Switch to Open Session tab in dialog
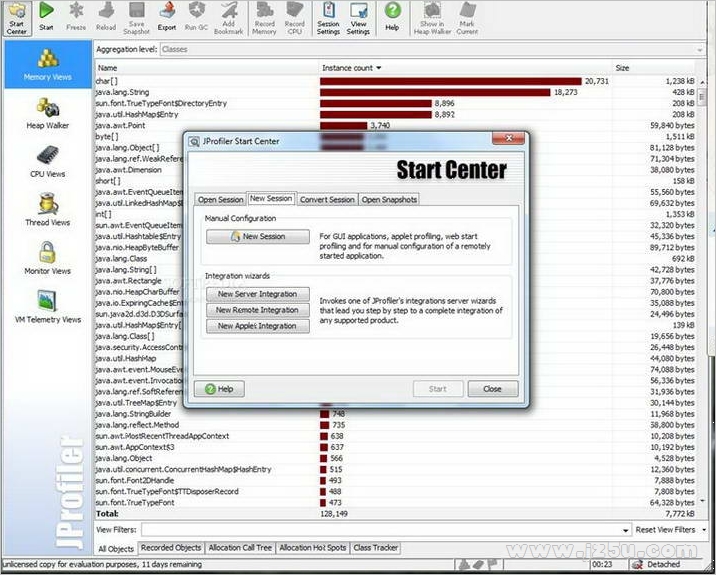 221,200
